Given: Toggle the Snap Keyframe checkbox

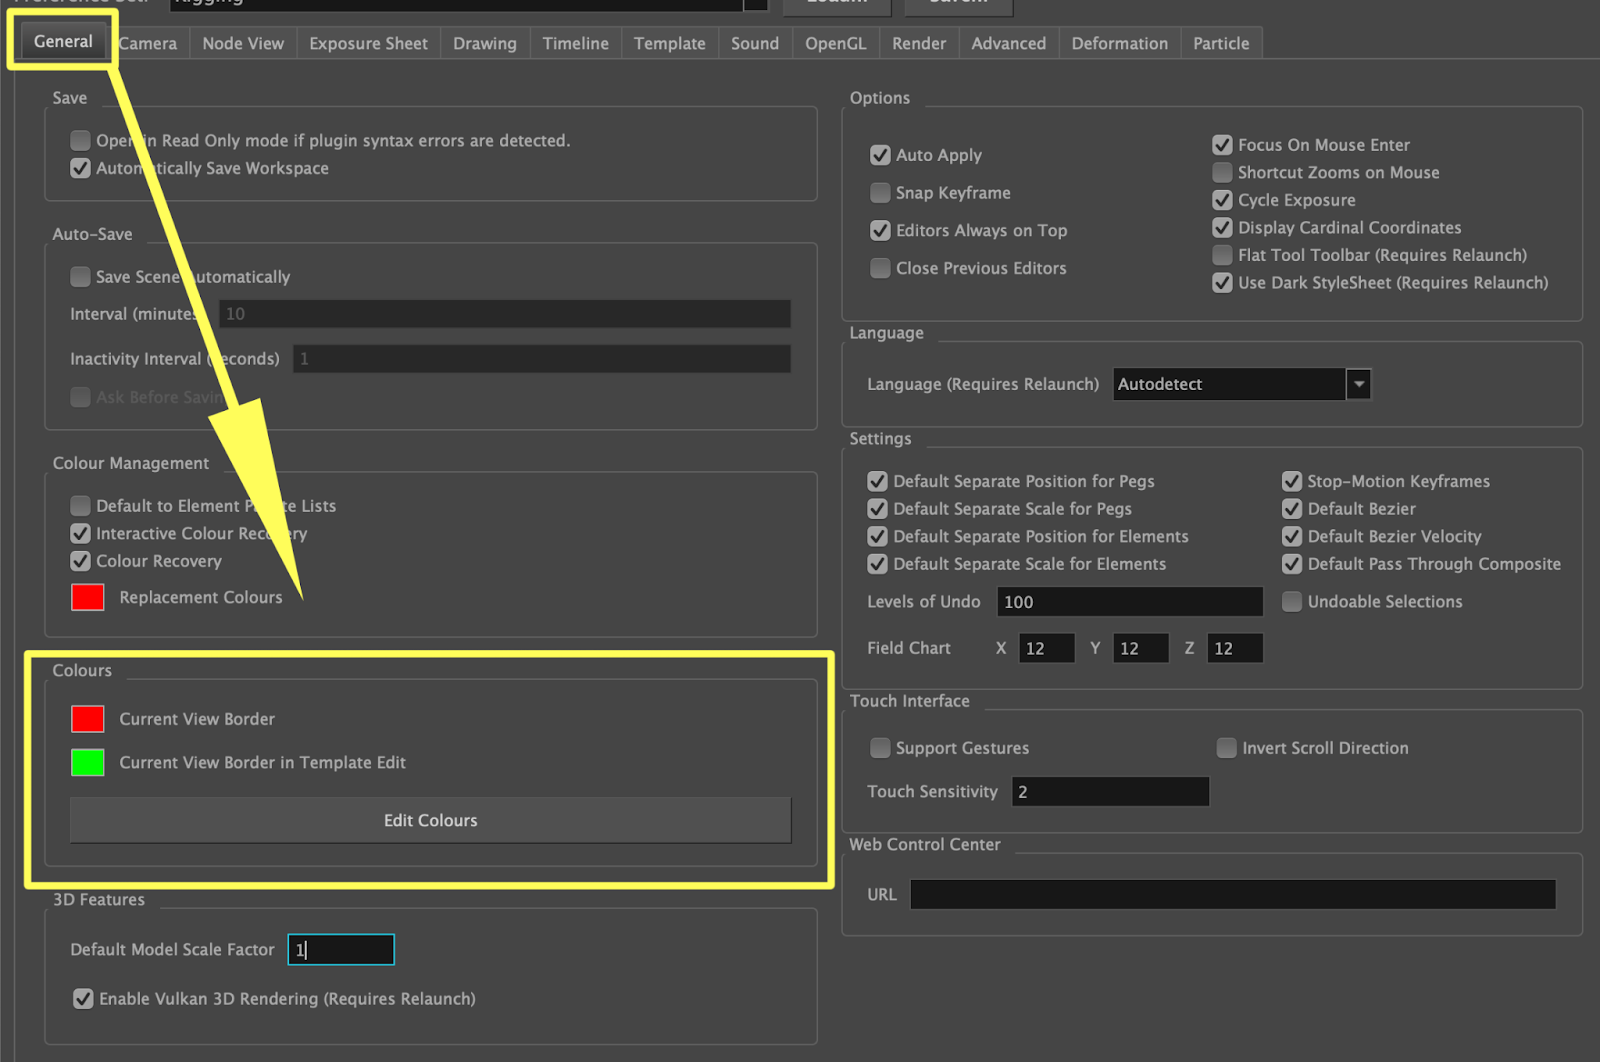Looking at the screenshot, I should pyautogui.click(x=880, y=193).
